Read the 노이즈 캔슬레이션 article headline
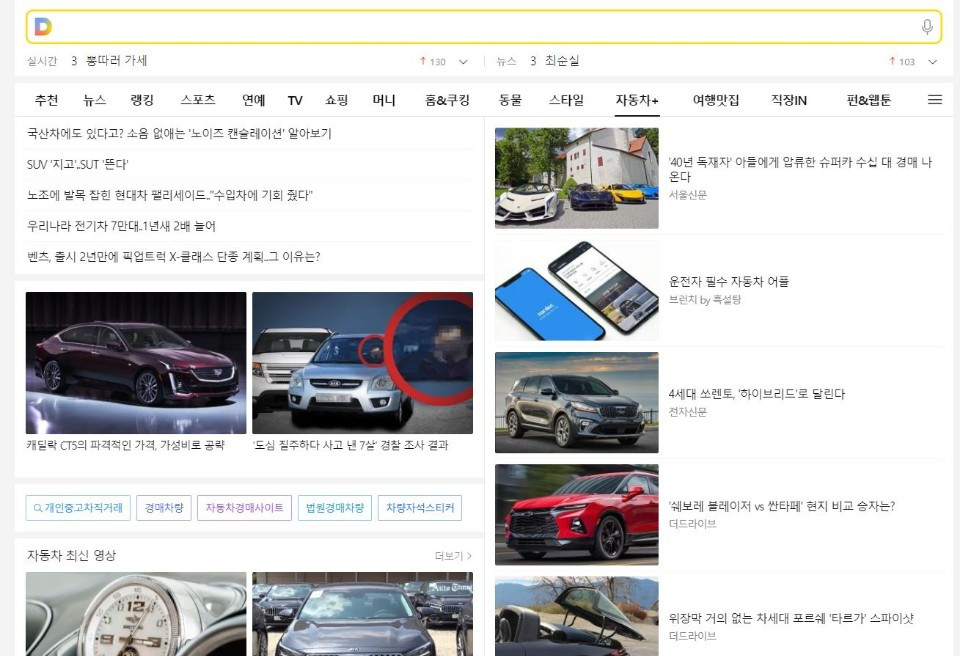 click(x=179, y=134)
